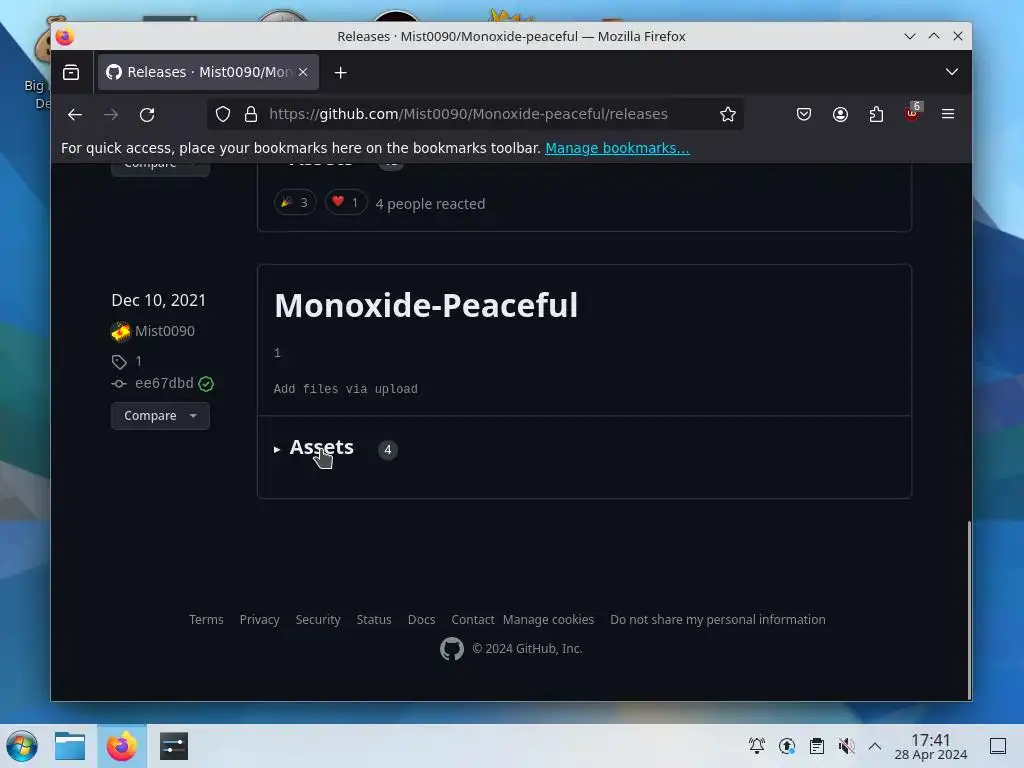Image resolution: width=1024 pixels, height=768 pixels.
Task: Open clipboard tray icon
Action: [816, 746]
